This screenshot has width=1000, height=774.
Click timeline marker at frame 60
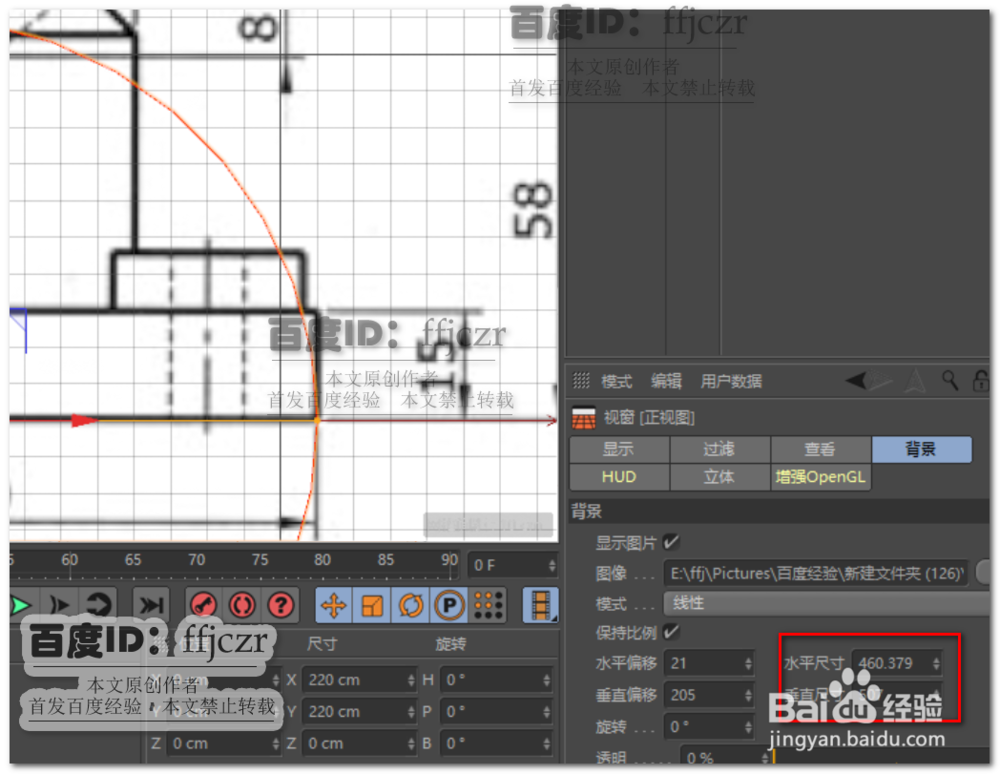(70, 560)
